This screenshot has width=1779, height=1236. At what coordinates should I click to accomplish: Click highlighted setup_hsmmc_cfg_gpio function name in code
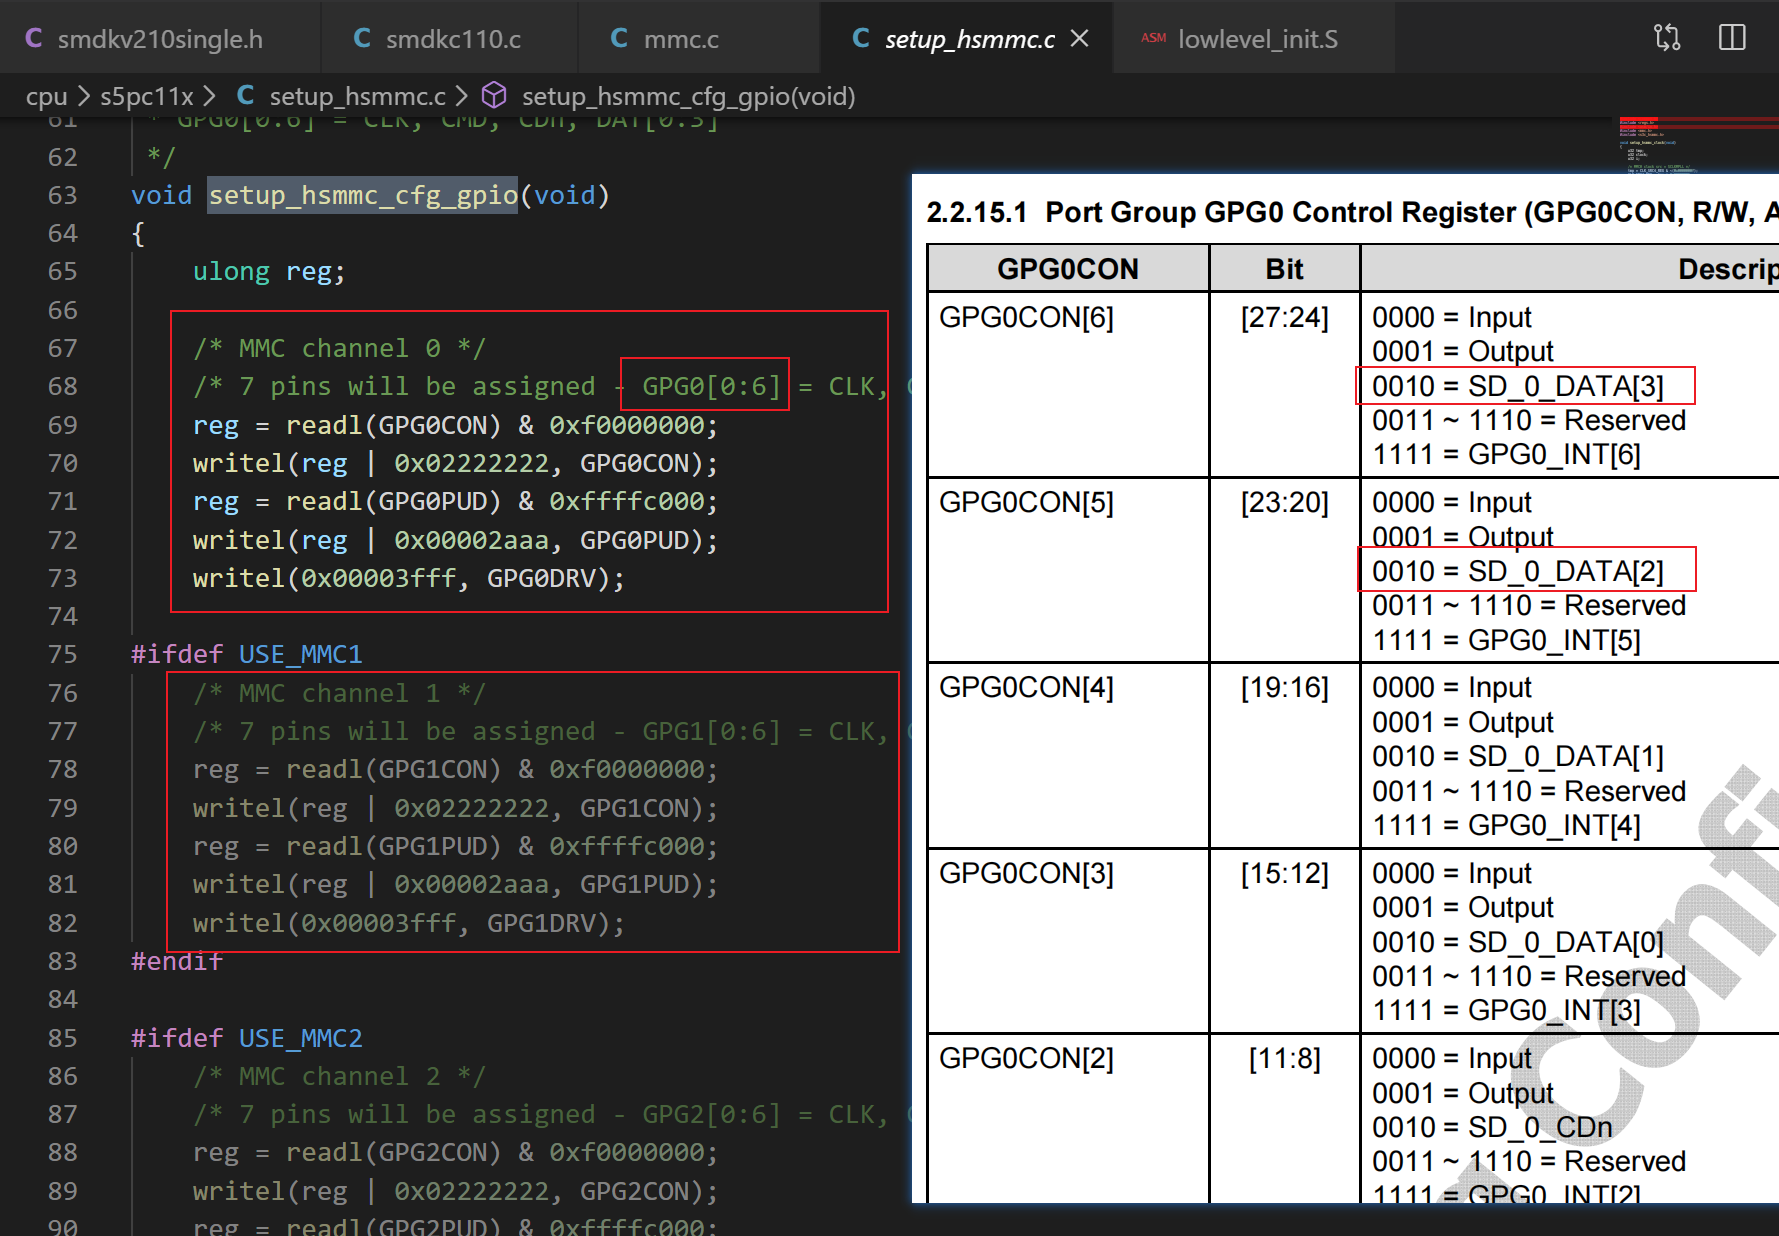[x=362, y=195]
